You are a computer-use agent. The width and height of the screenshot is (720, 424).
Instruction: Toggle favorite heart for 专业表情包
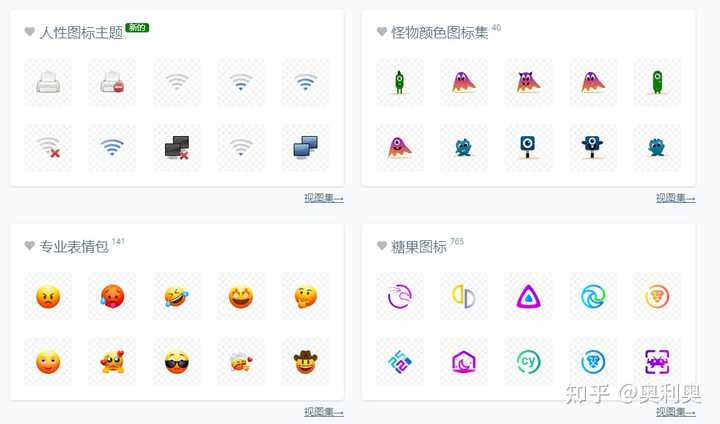tap(29, 246)
